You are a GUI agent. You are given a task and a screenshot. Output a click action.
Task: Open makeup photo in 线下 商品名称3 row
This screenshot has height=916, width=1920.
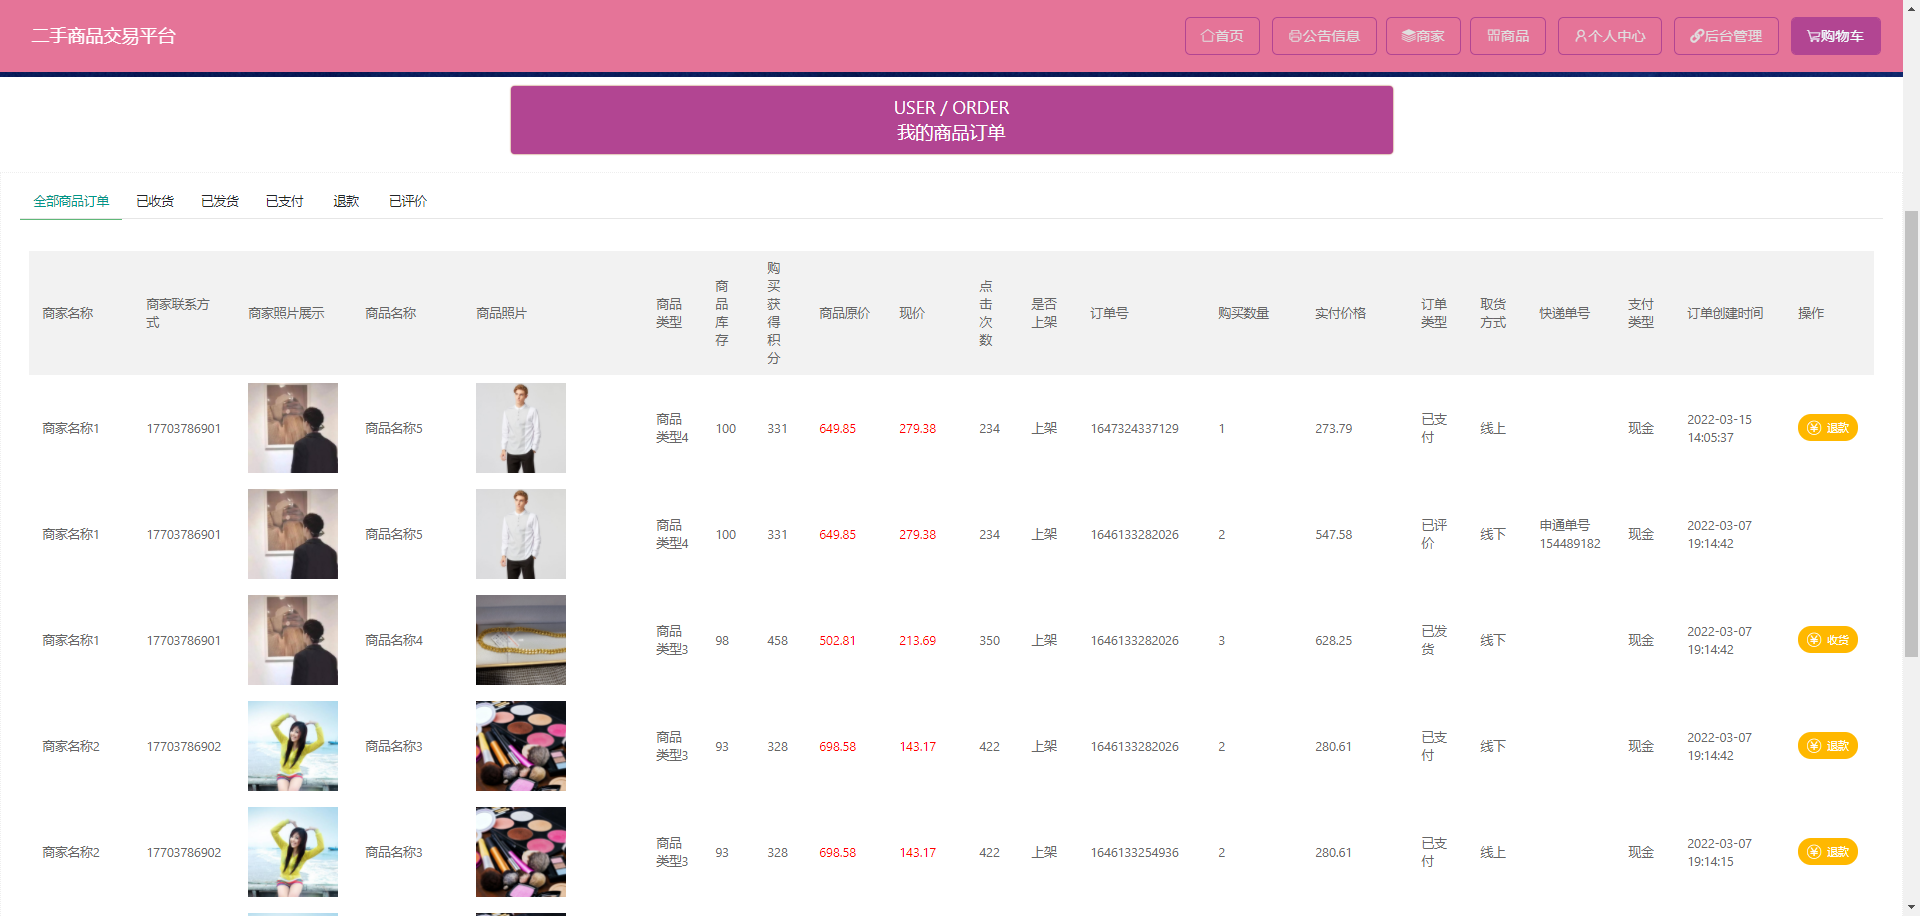tap(521, 746)
